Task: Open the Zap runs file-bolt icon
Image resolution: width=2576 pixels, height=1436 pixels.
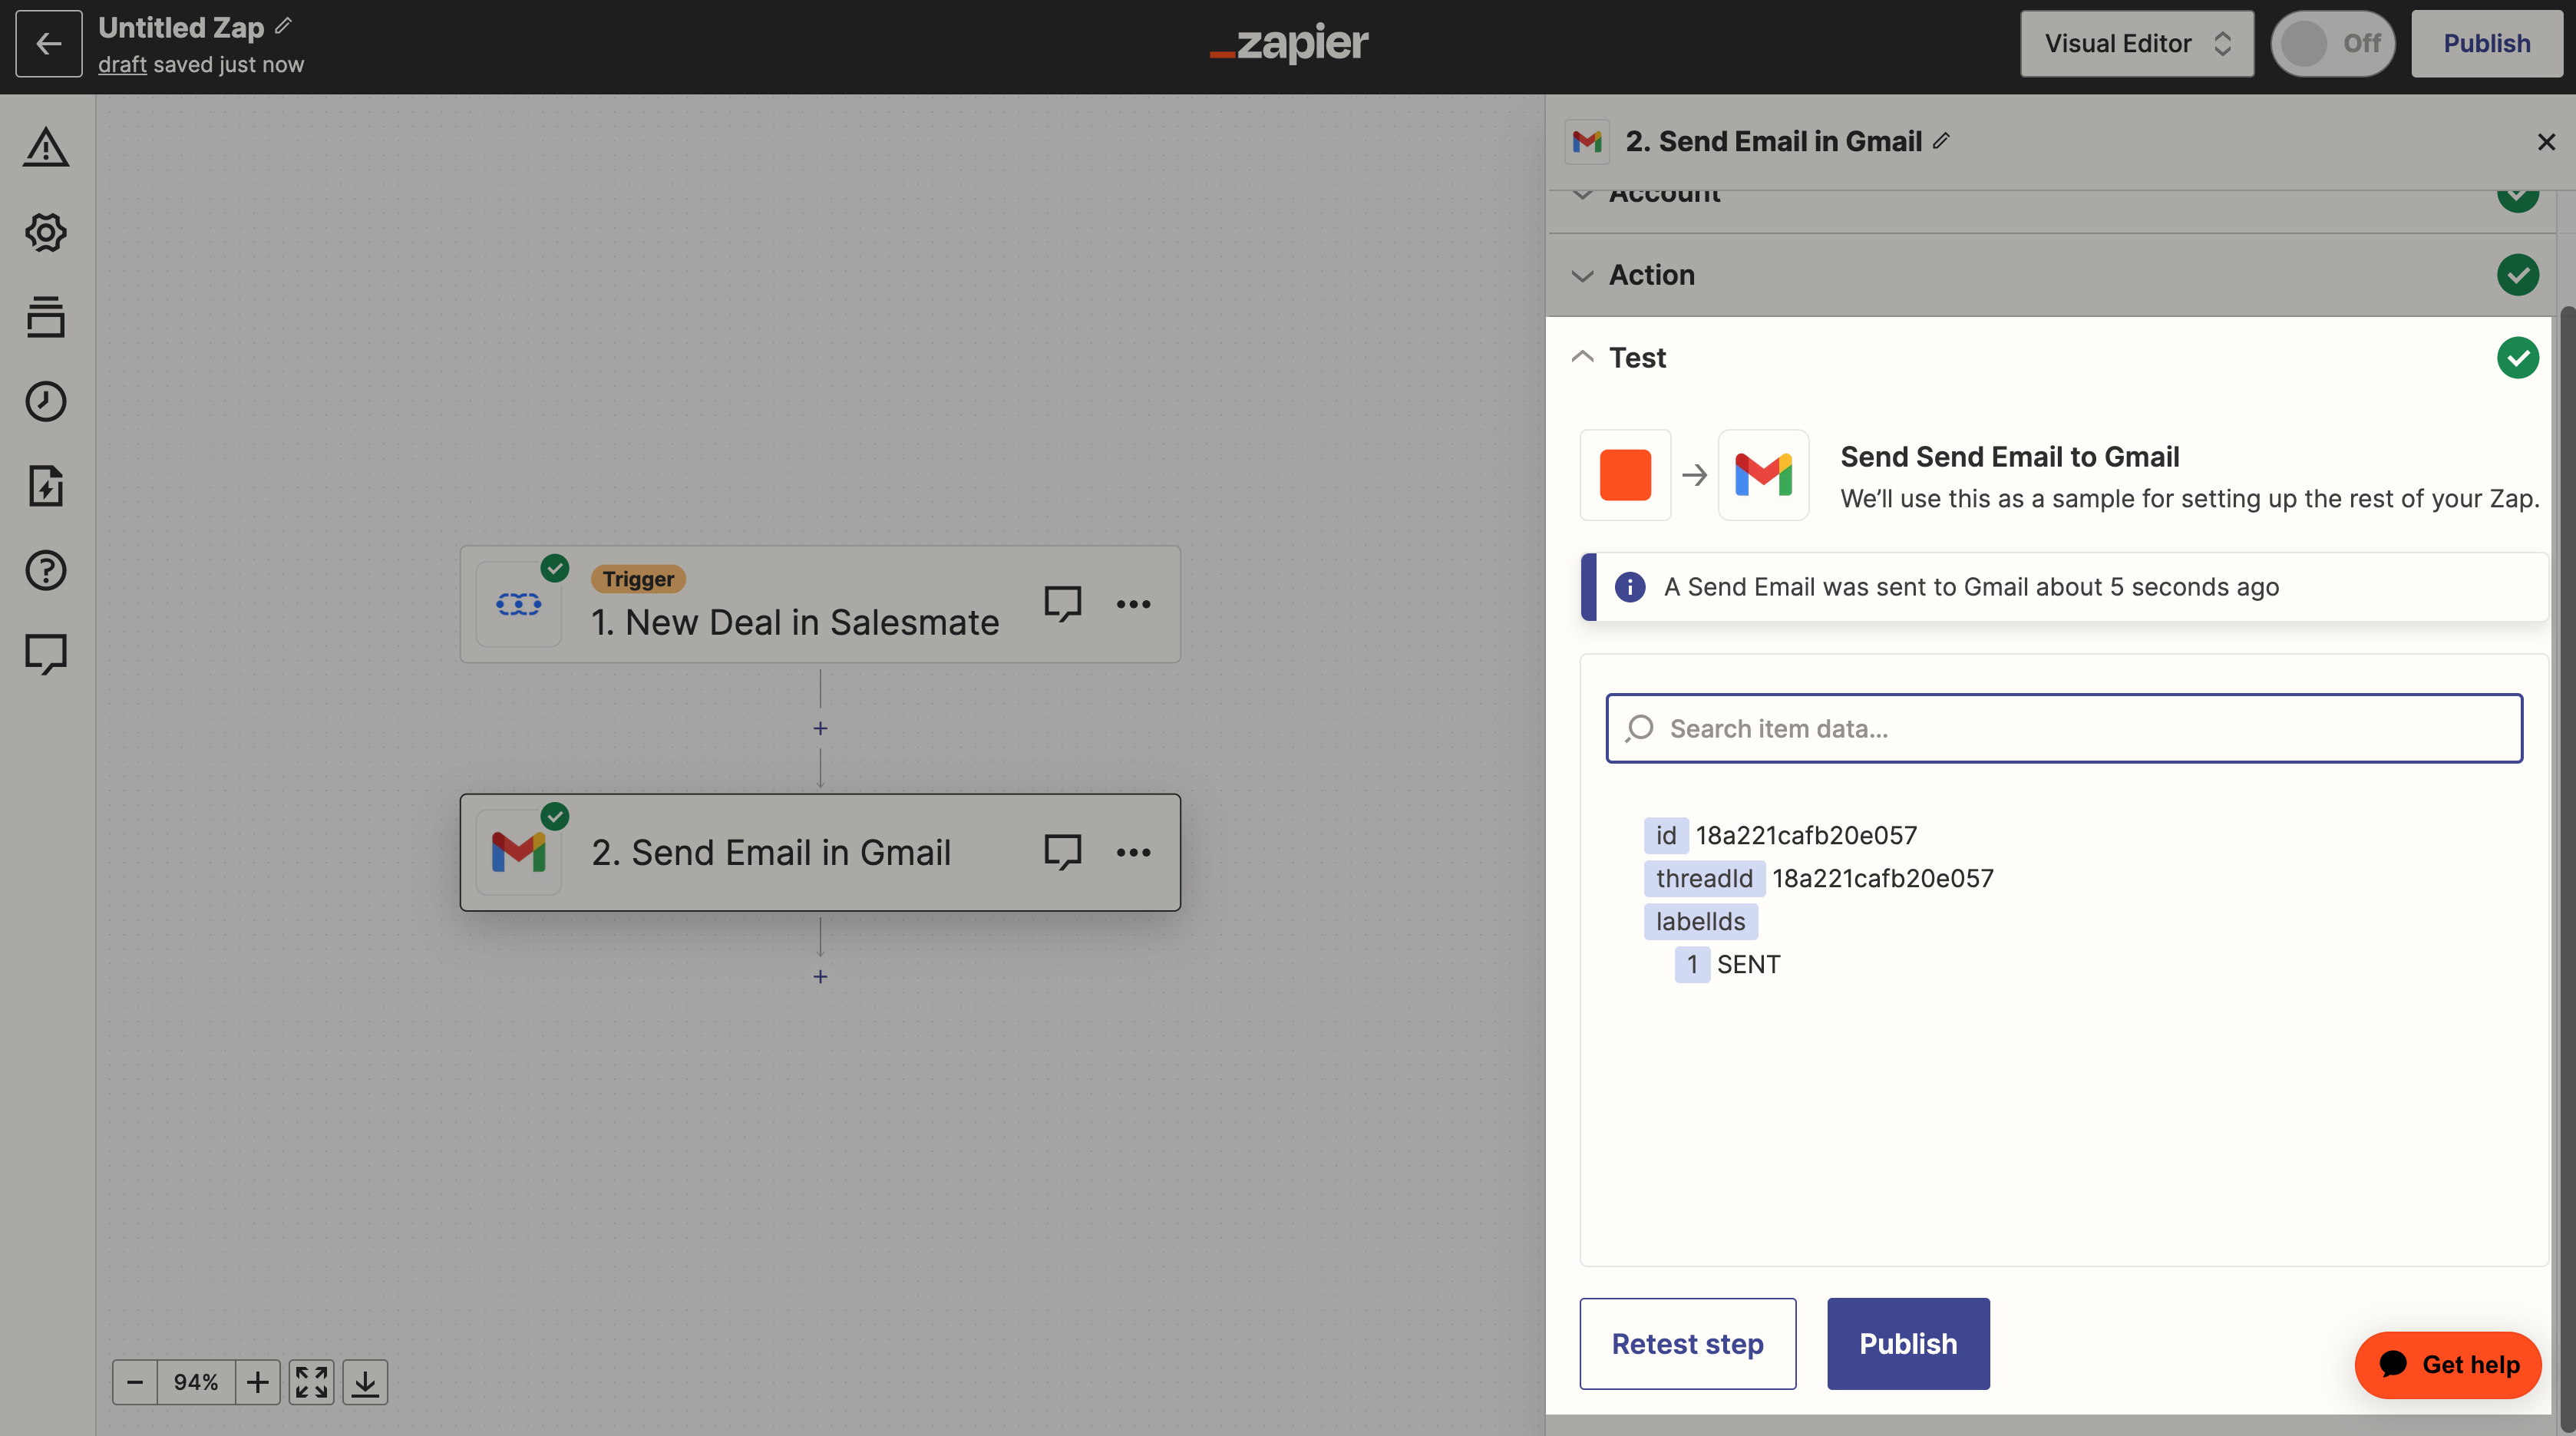Action: [46, 486]
